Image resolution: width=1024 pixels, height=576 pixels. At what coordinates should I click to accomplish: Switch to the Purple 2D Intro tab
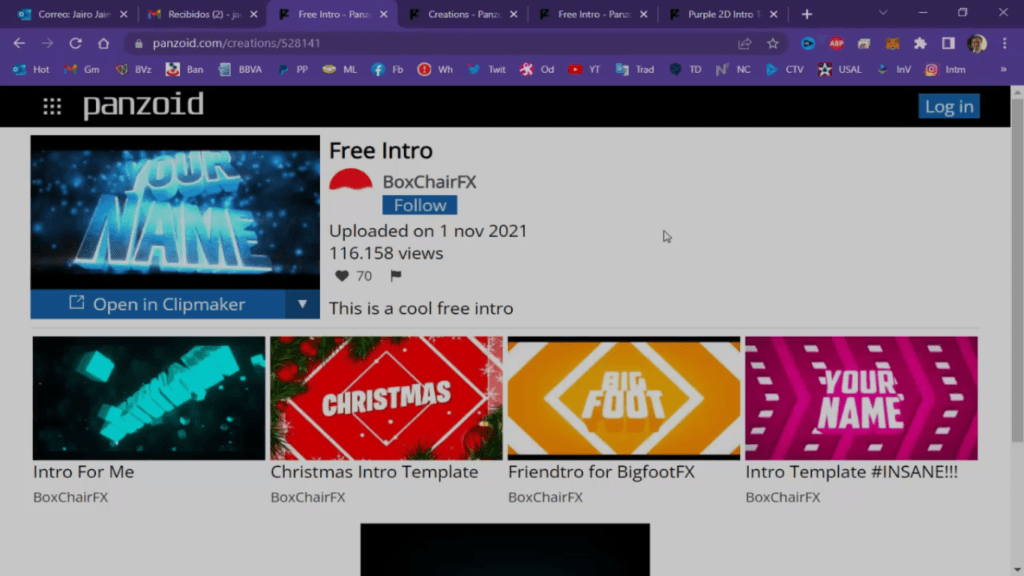(725, 14)
